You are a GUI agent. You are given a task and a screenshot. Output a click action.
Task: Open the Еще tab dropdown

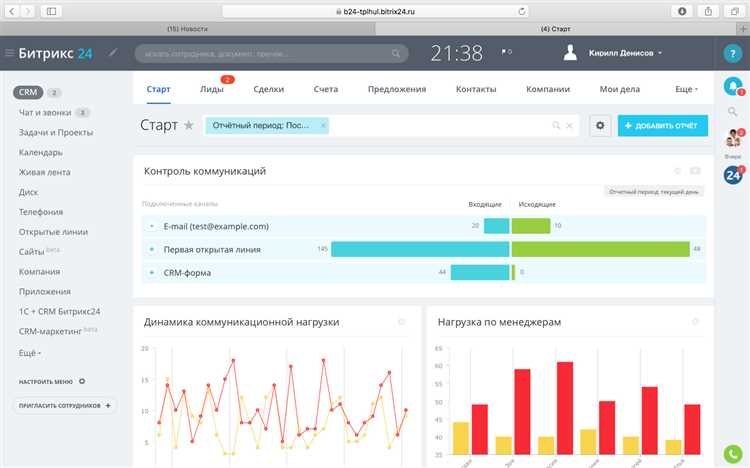point(686,89)
